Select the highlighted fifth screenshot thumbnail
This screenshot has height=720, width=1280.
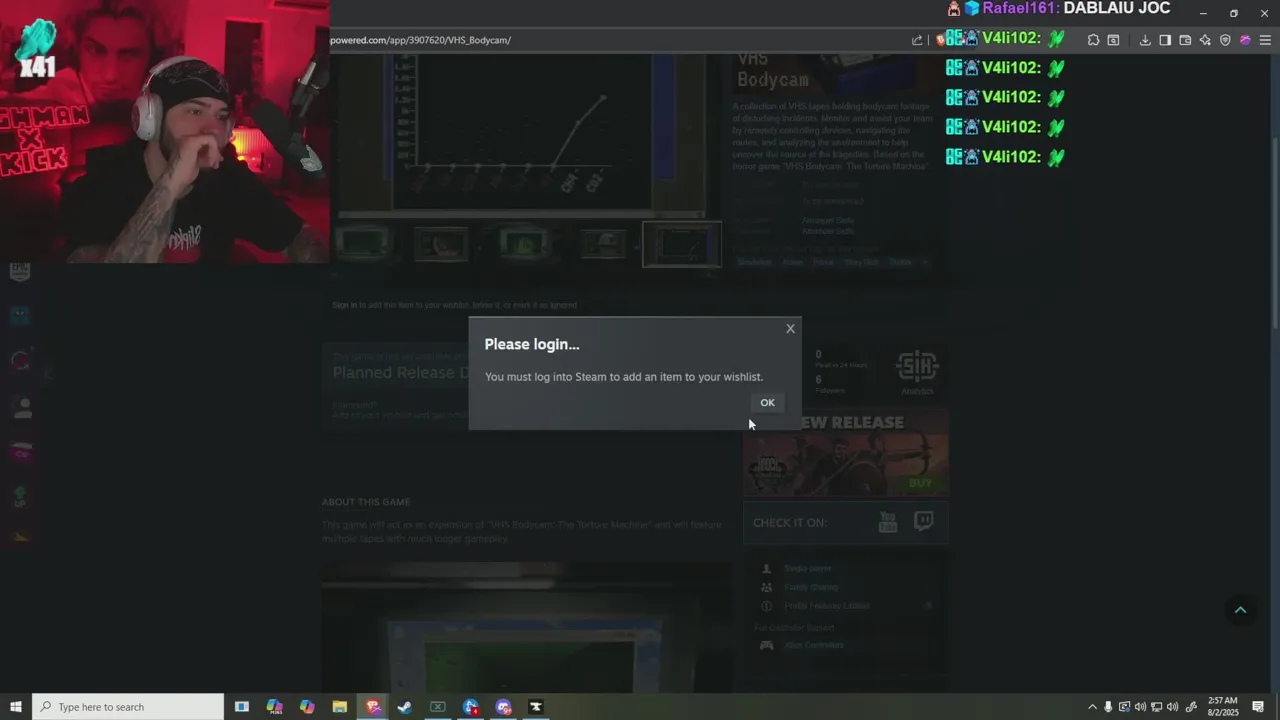(x=682, y=244)
